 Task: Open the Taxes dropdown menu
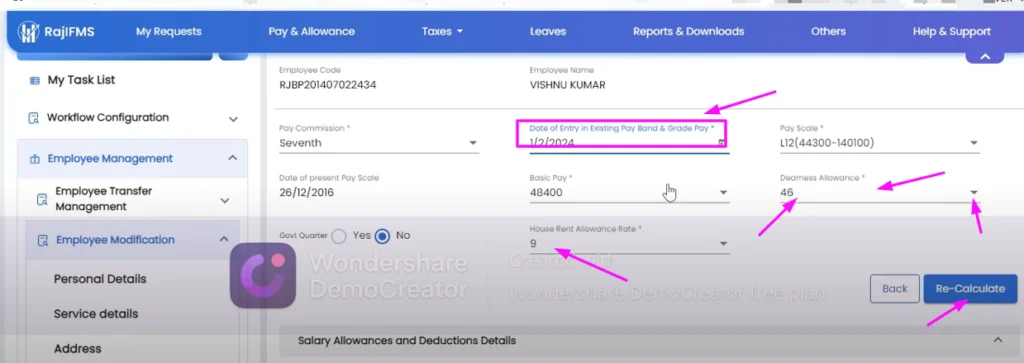pyautogui.click(x=442, y=31)
